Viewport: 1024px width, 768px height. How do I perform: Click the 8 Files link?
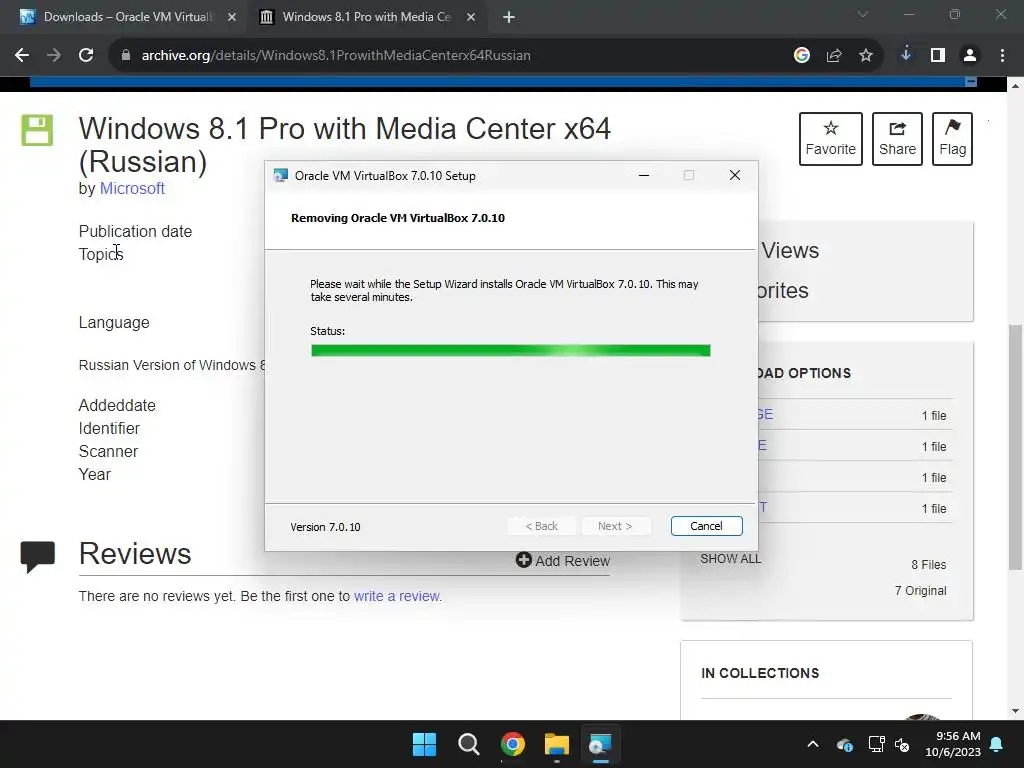coord(929,565)
